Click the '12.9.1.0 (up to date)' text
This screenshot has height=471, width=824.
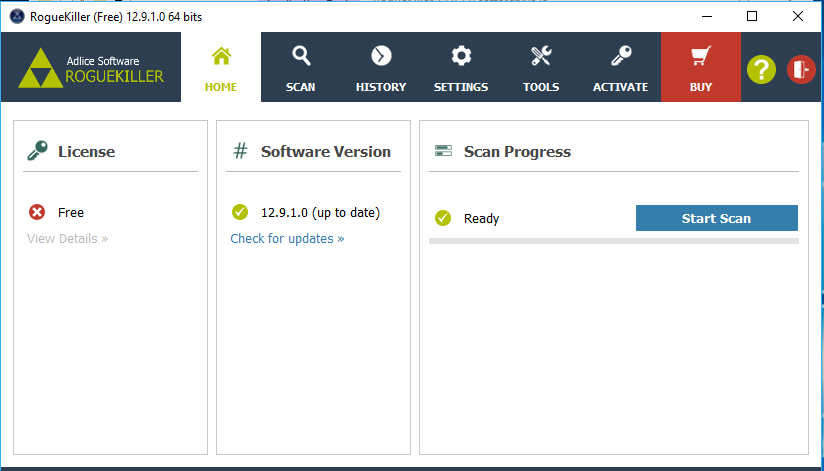point(321,213)
